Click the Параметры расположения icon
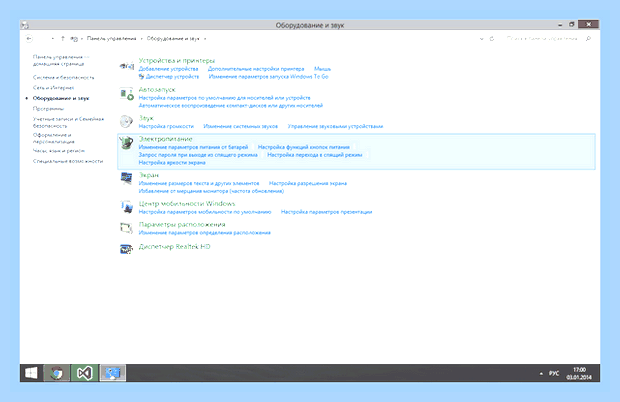Screen dimensions: 620x402 (x=127, y=228)
